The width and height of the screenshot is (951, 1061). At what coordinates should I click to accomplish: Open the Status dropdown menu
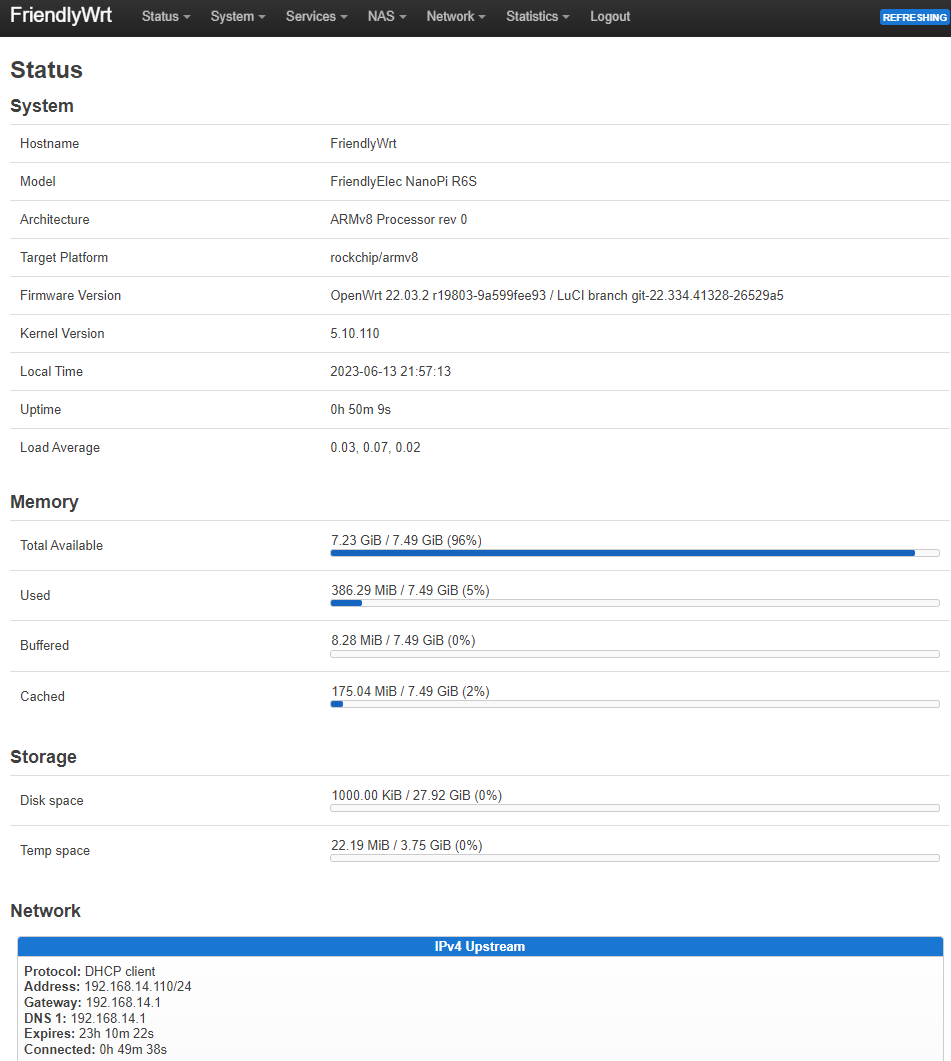pyautogui.click(x=165, y=17)
